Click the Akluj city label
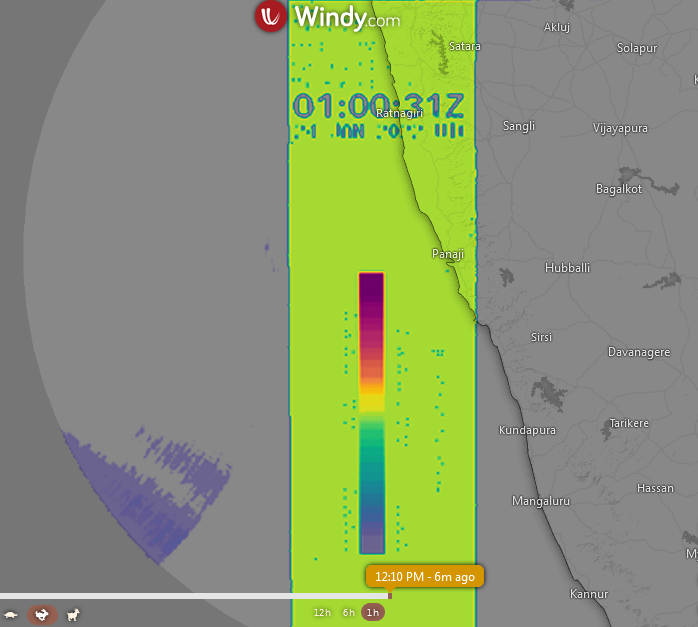The width and height of the screenshot is (698, 627). [x=557, y=27]
